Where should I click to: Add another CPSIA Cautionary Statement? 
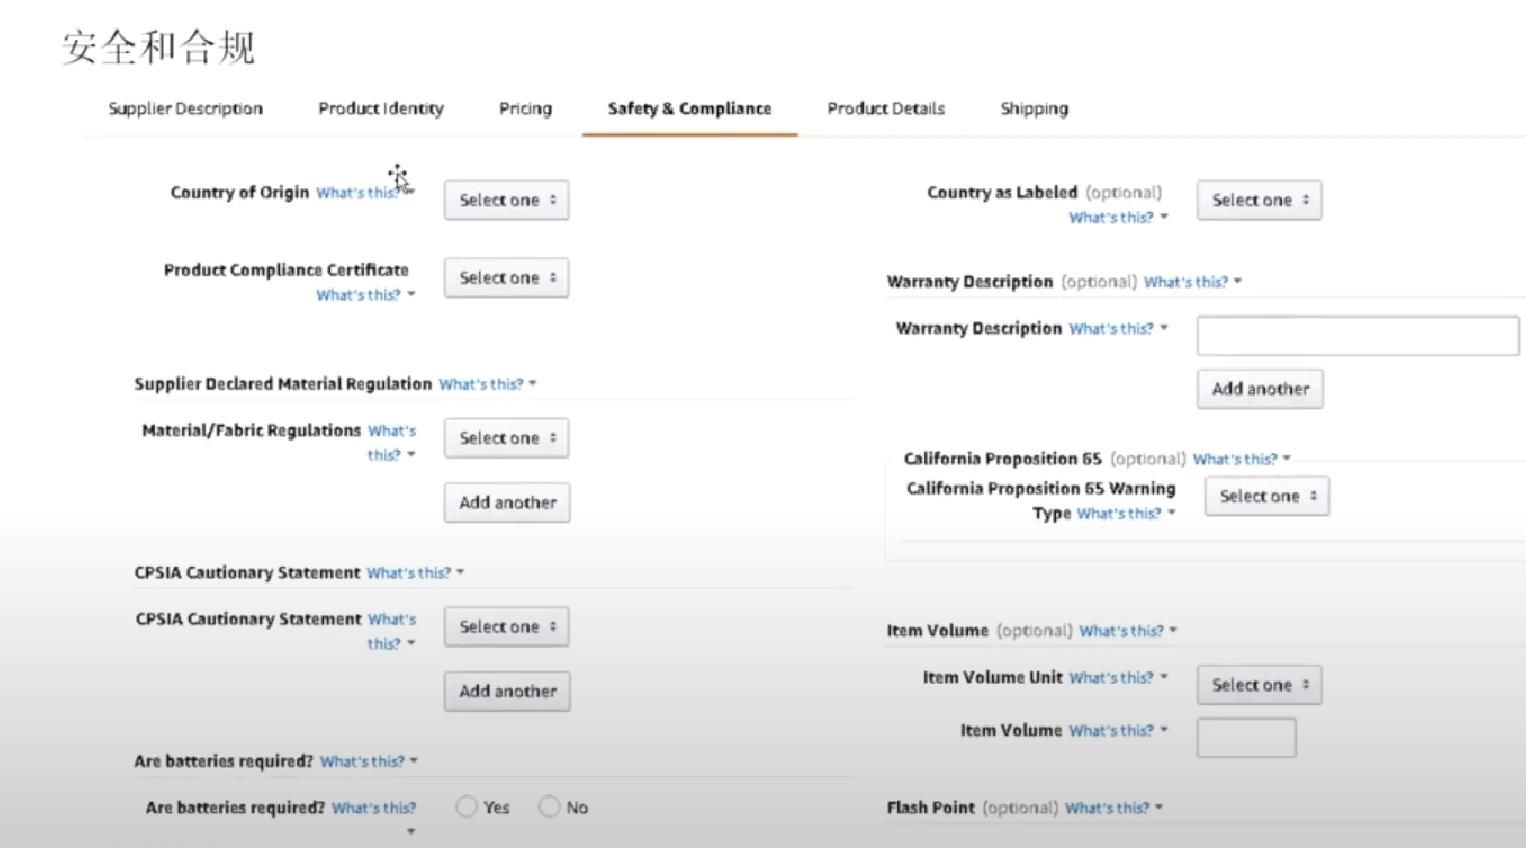[x=507, y=691]
